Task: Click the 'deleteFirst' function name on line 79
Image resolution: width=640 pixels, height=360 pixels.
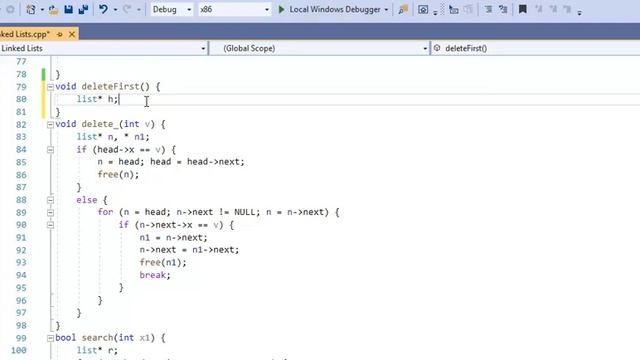Action: click(110, 87)
